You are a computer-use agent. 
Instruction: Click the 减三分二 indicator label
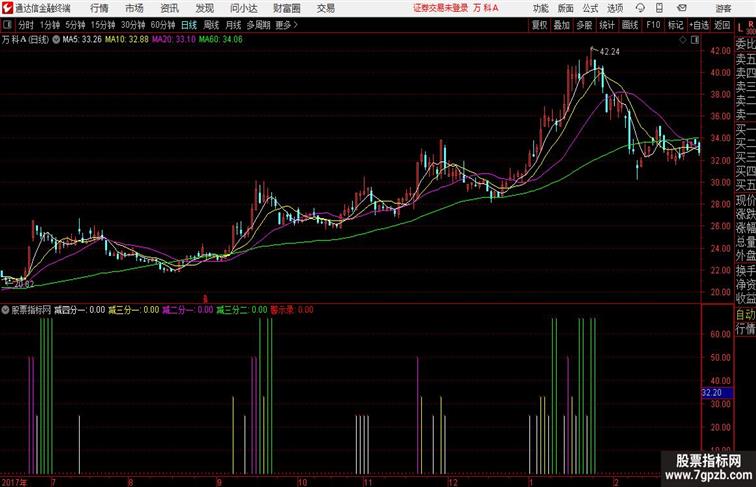tap(232, 310)
